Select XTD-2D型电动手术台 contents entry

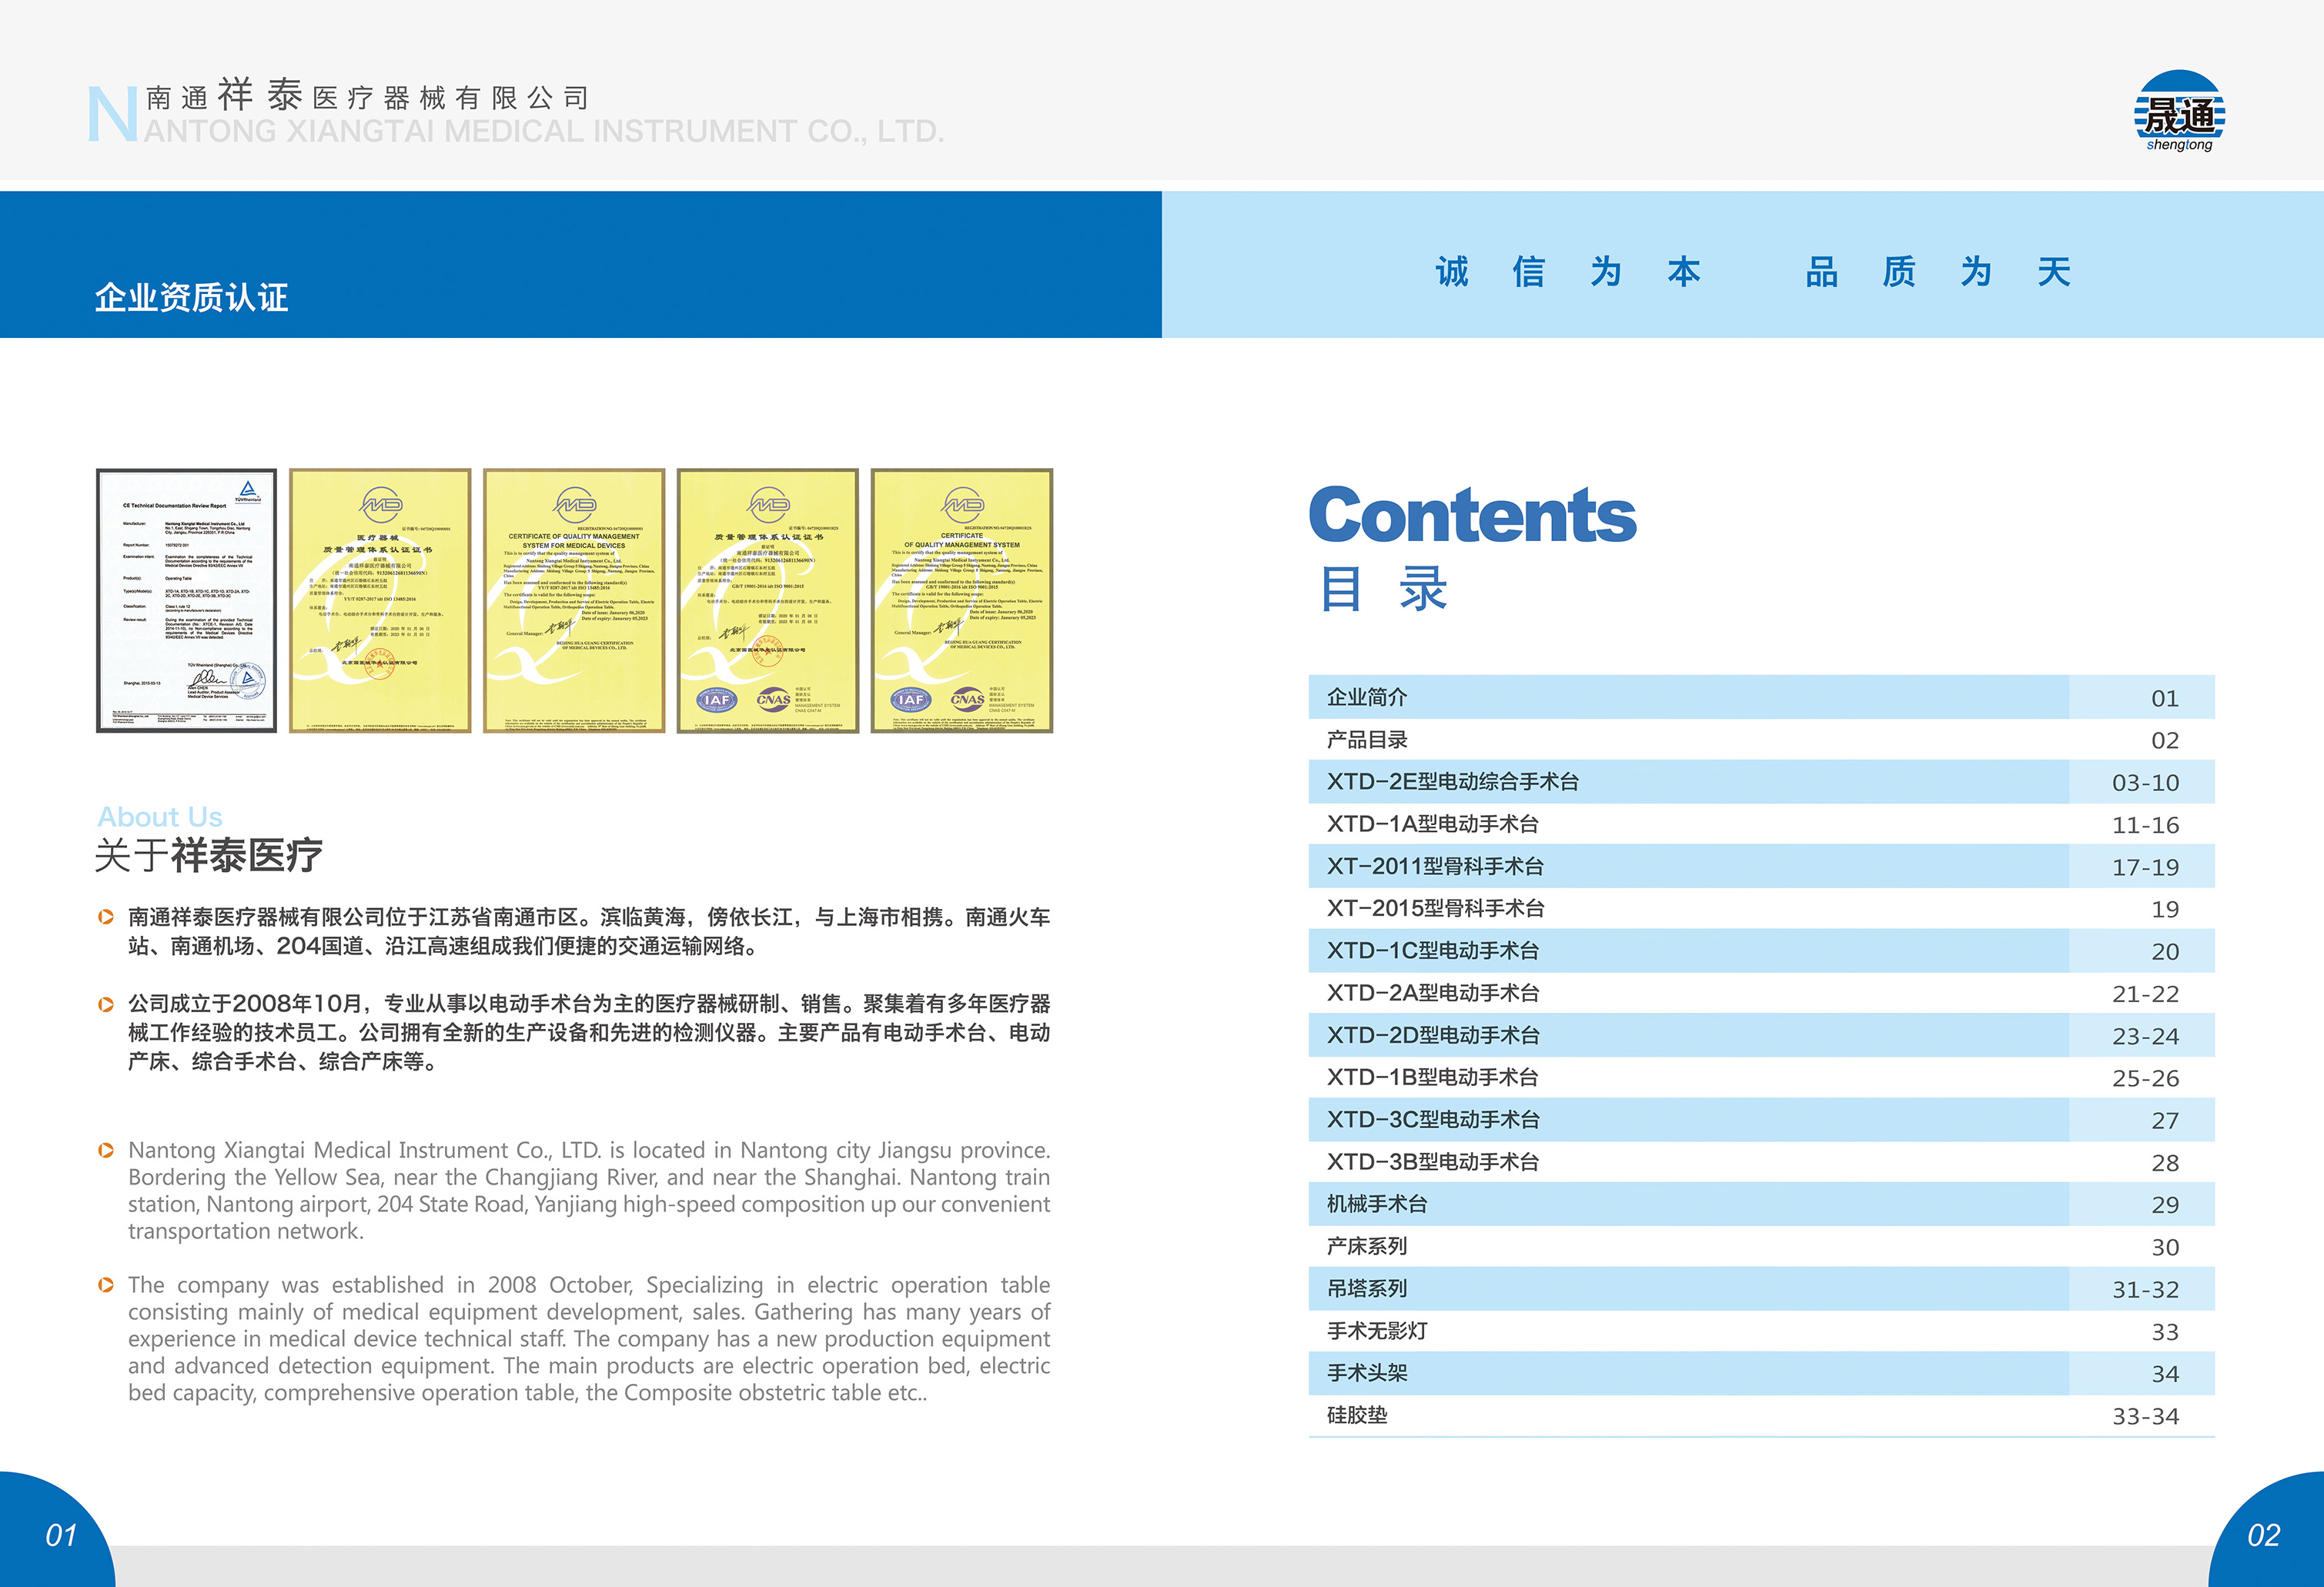(1761, 1035)
